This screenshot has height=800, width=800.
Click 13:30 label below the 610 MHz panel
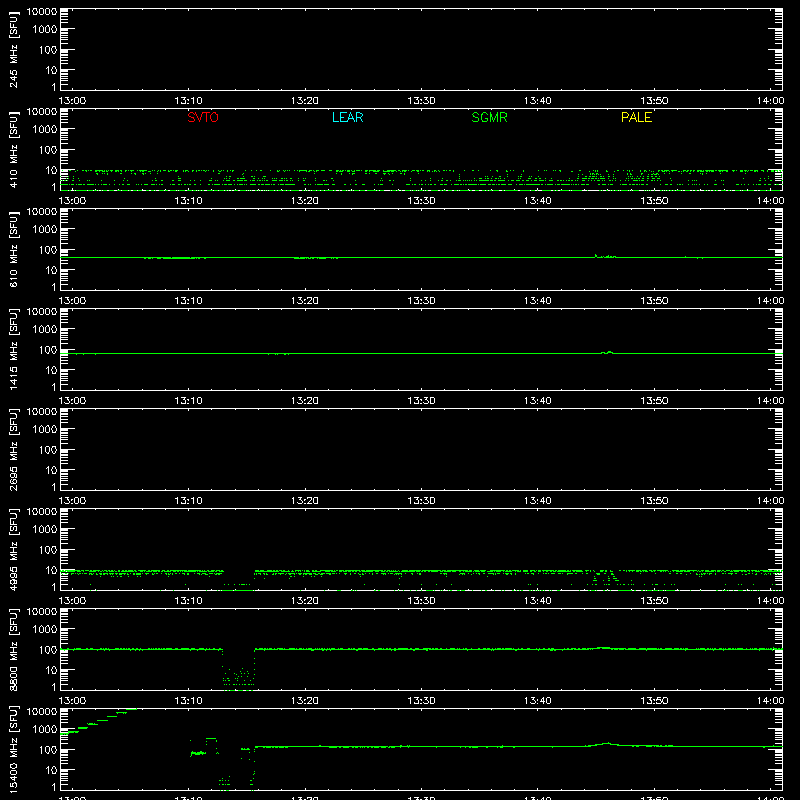click(421, 301)
